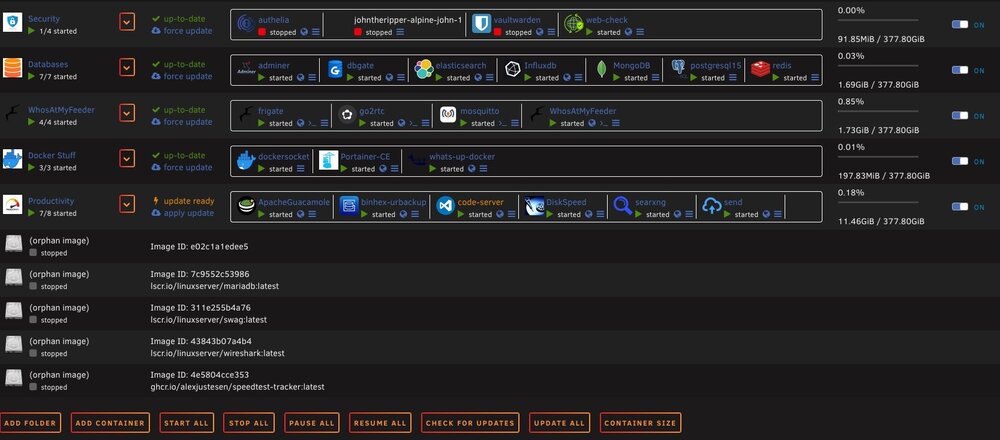The image size is (1000, 440).
Task: Open hamburger menu for send
Action: click(x=777, y=214)
